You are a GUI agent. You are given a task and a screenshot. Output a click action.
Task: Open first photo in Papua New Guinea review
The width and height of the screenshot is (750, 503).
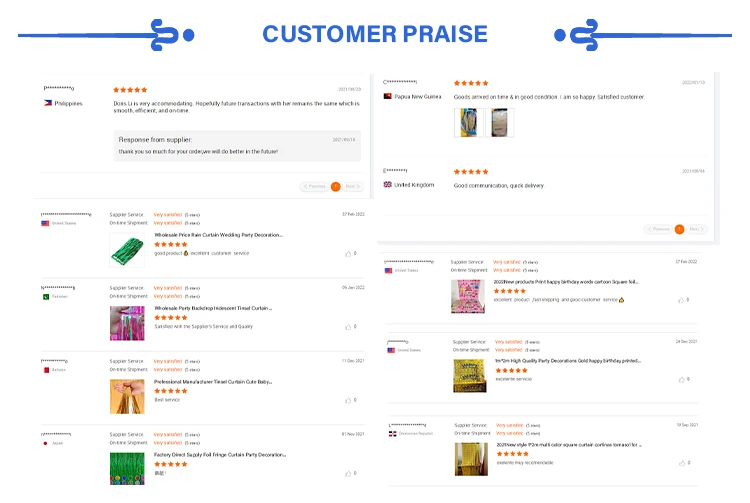pyautogui.click(x=468, y=122)
